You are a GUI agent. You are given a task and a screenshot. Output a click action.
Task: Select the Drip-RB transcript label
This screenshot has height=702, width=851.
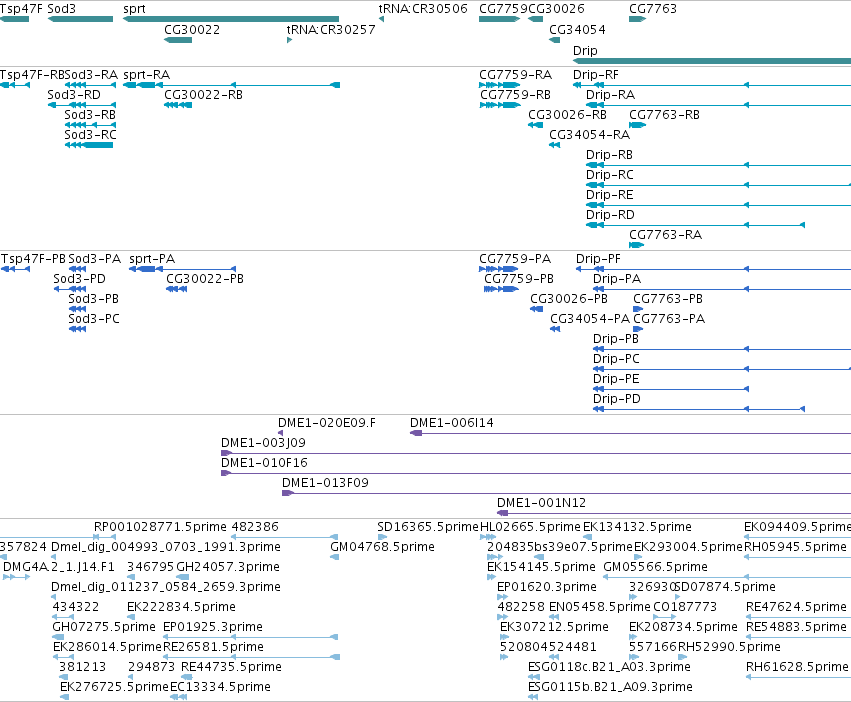coord(609,155)
